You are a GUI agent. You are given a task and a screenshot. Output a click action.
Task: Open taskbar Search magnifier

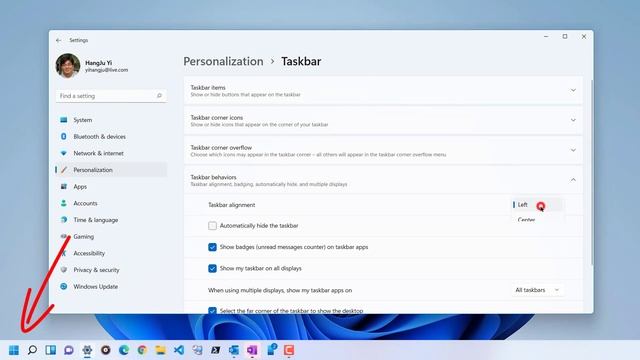point(32,350)
